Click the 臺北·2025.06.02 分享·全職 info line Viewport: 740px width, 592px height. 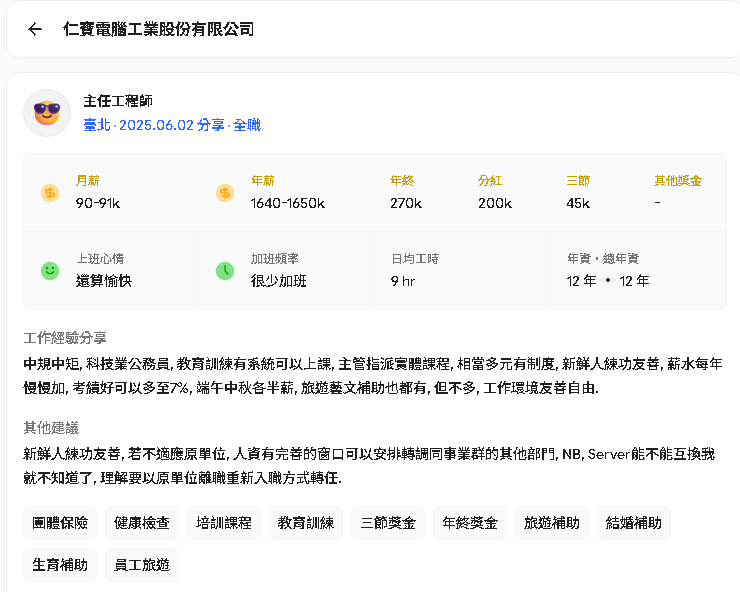[172, 125]
